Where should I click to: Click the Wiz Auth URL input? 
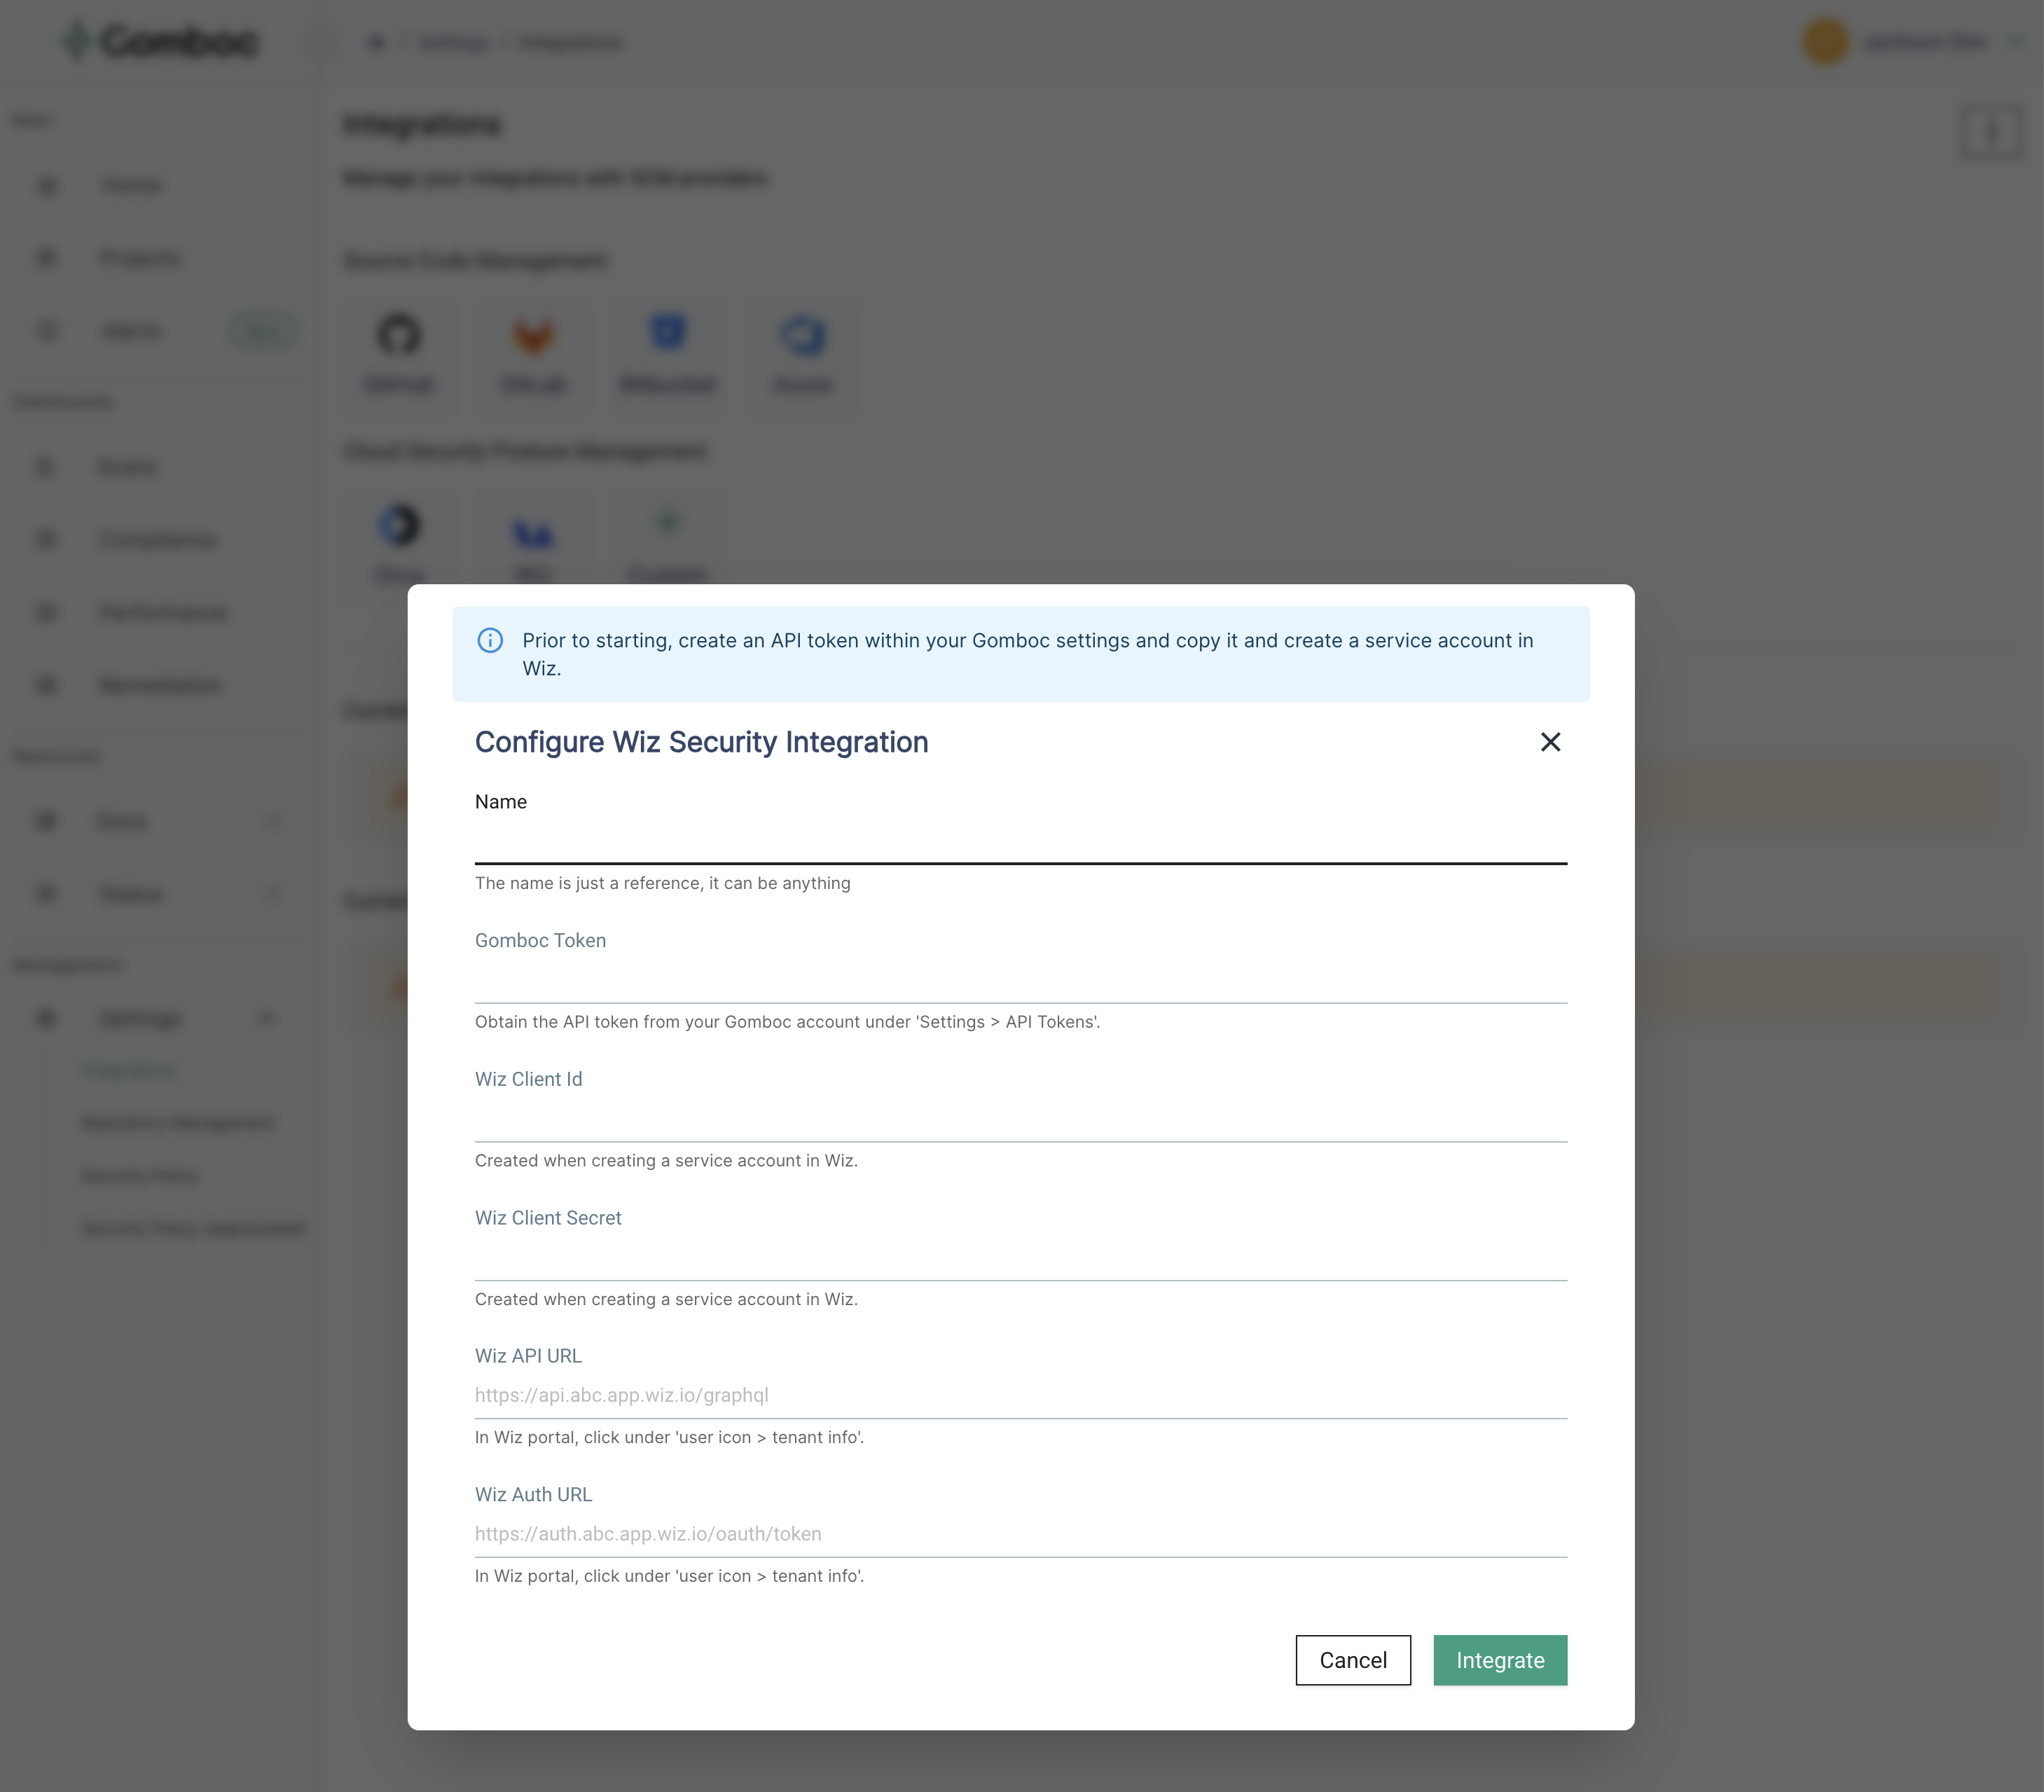click(x=1021, y=1535)
